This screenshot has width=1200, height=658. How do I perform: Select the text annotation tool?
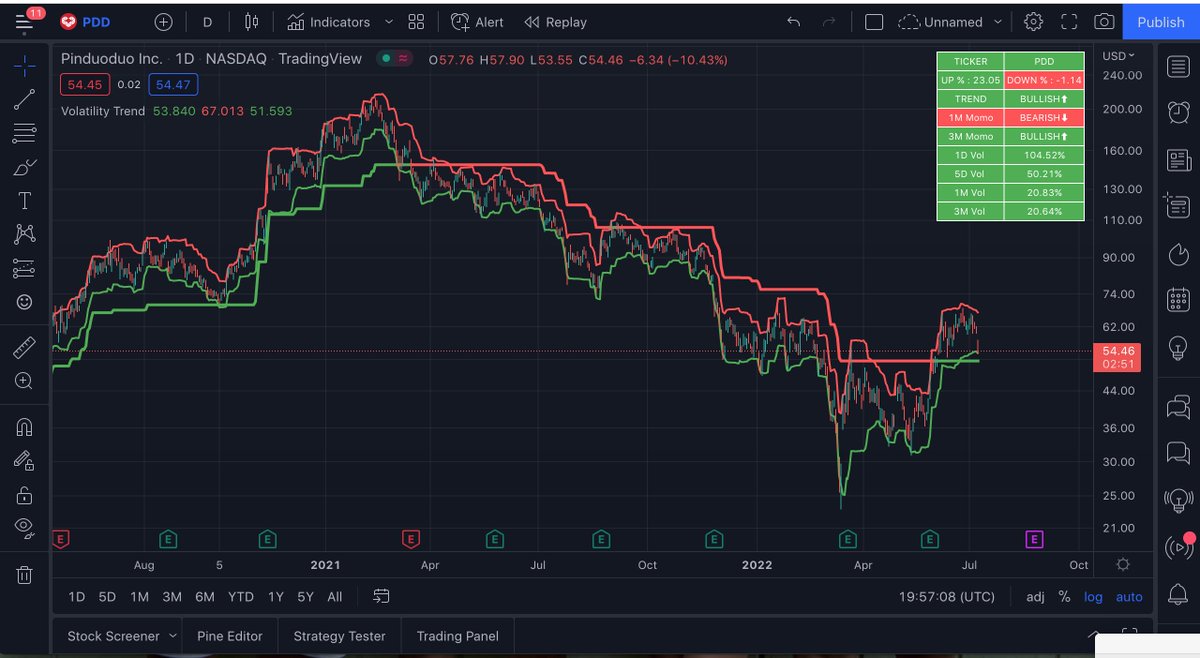[x=25, y=200]
